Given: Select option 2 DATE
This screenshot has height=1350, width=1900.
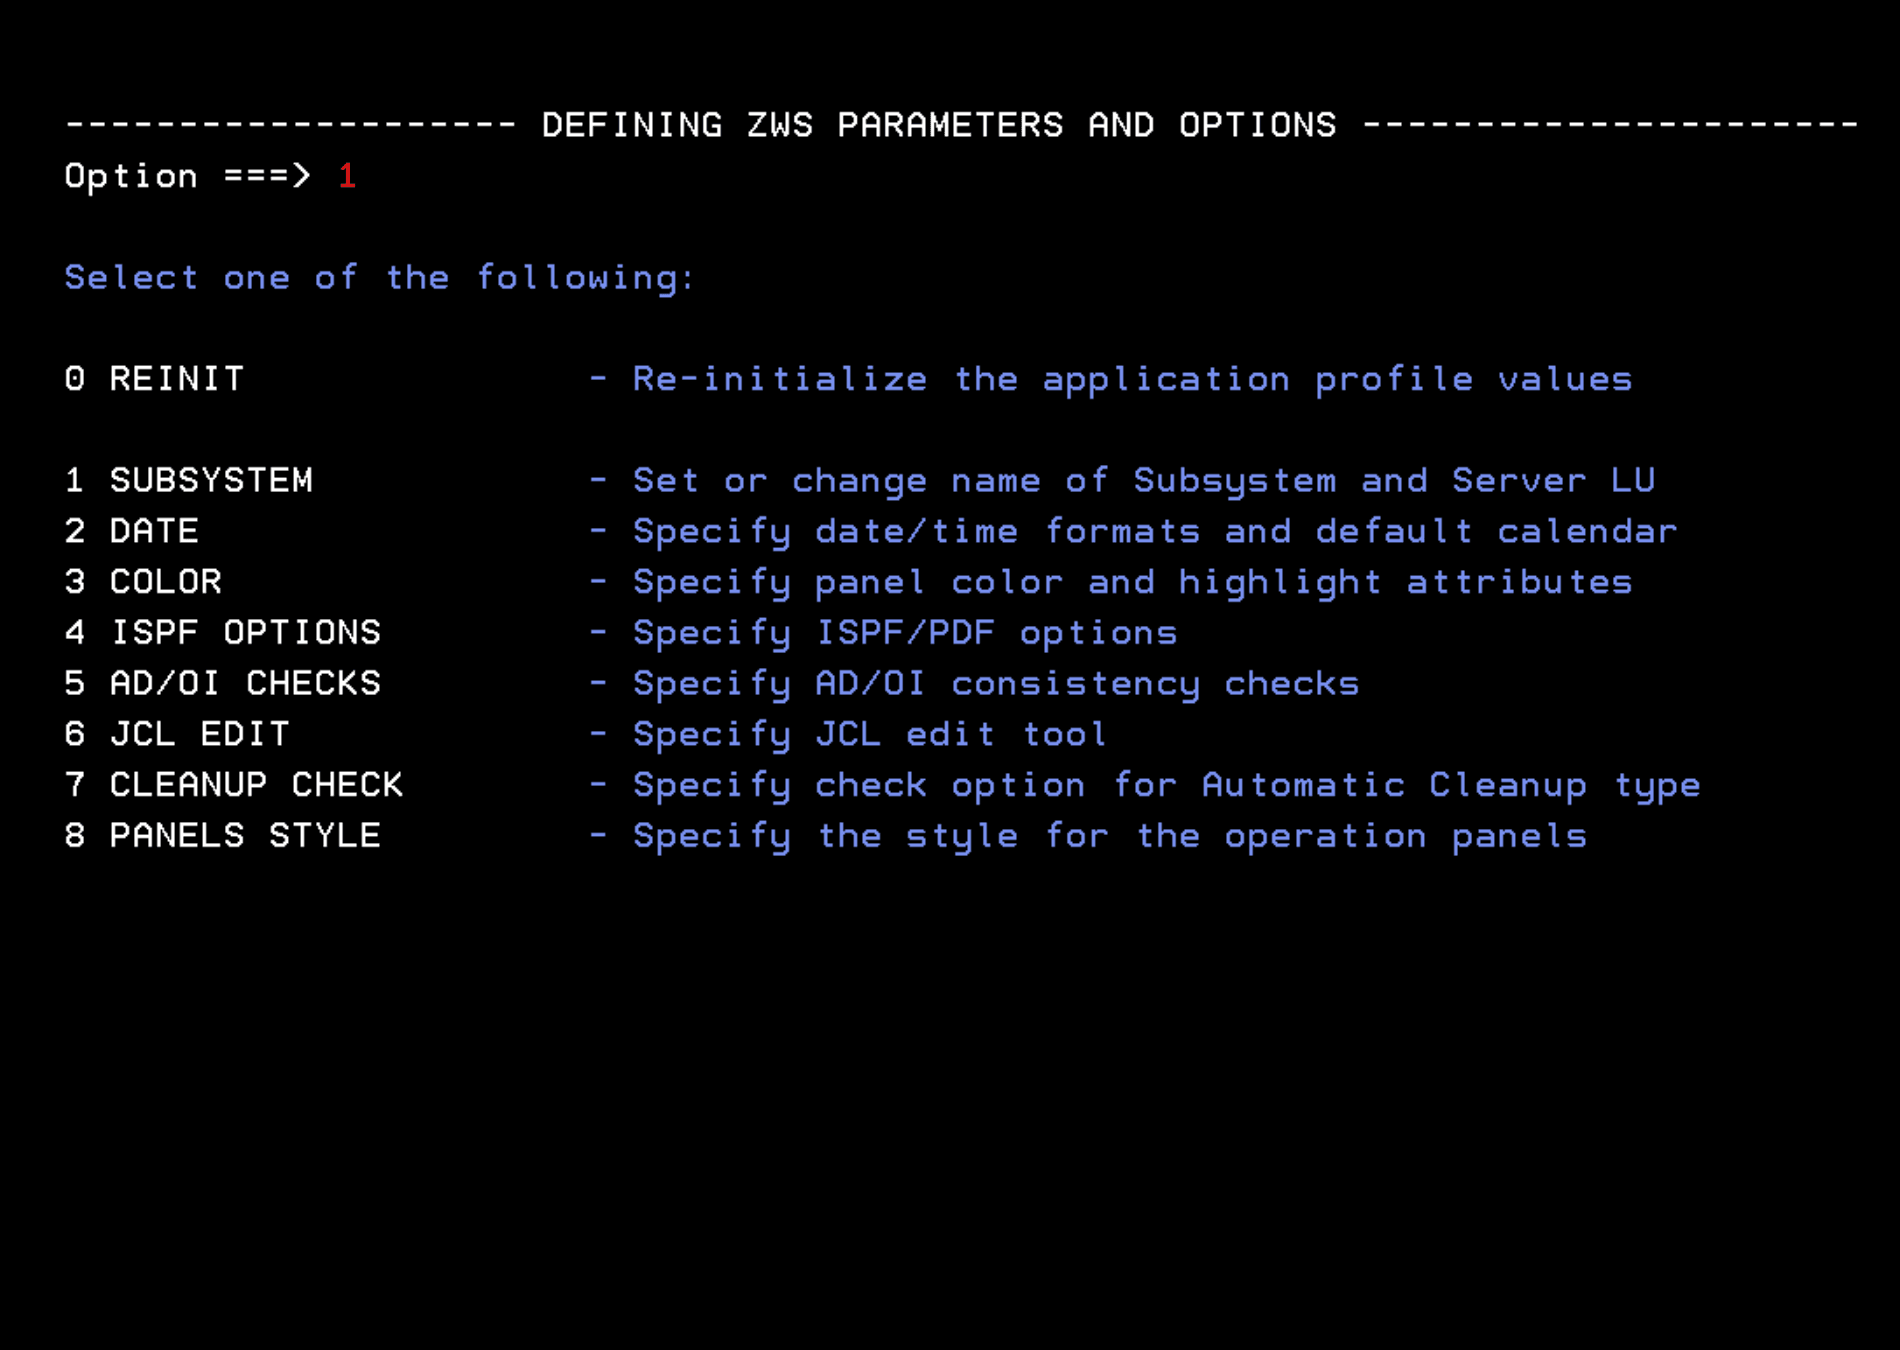Looking at the screenshot, I should [x=130, y=531].
